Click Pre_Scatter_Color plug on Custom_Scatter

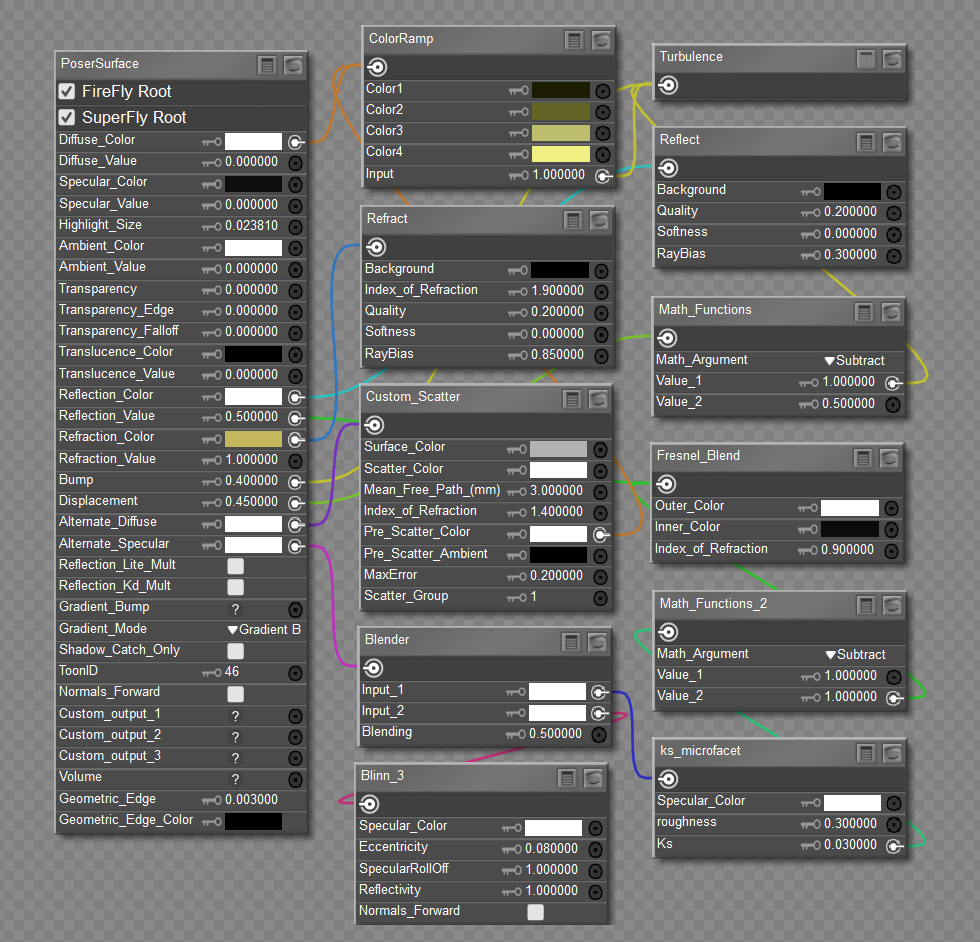click(600, 534)
